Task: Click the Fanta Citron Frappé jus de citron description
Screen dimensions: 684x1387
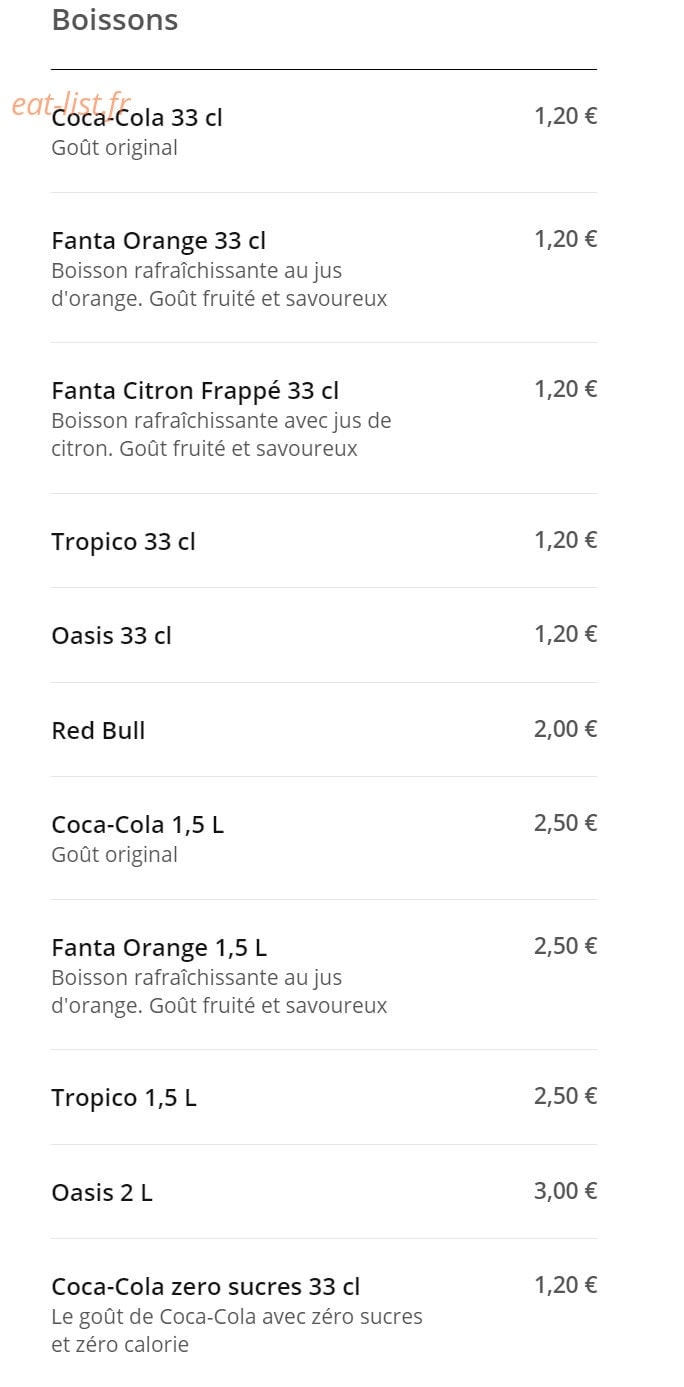Action: 221,434
